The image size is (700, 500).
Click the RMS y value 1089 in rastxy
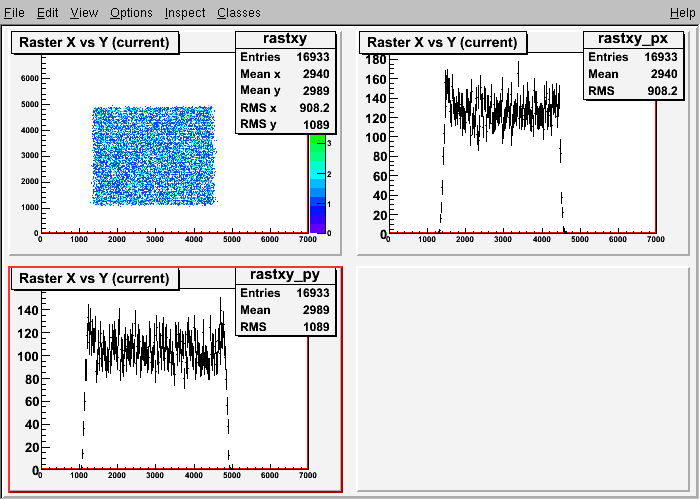316,125
